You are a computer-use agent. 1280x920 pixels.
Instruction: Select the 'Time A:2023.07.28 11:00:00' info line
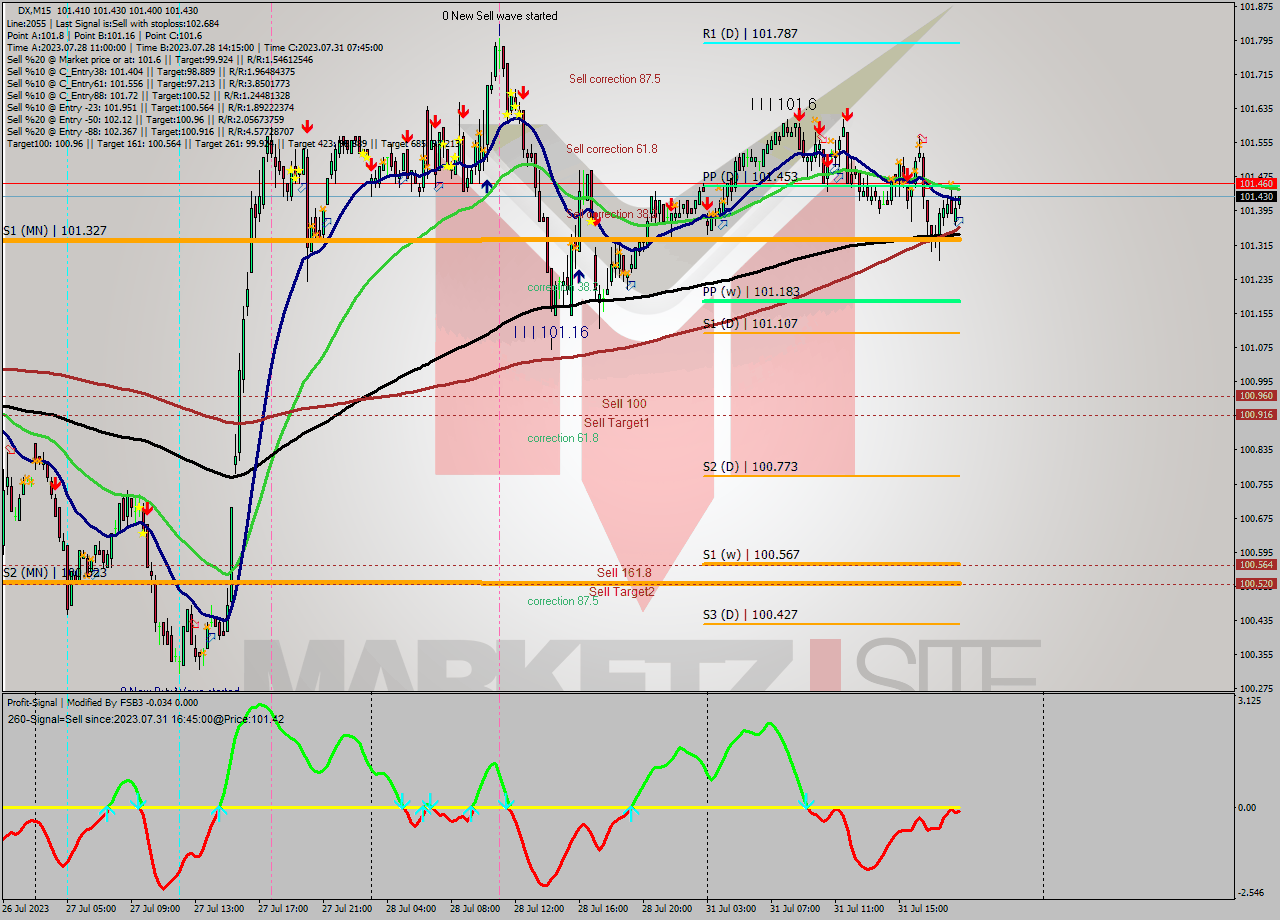pos(195,47)
